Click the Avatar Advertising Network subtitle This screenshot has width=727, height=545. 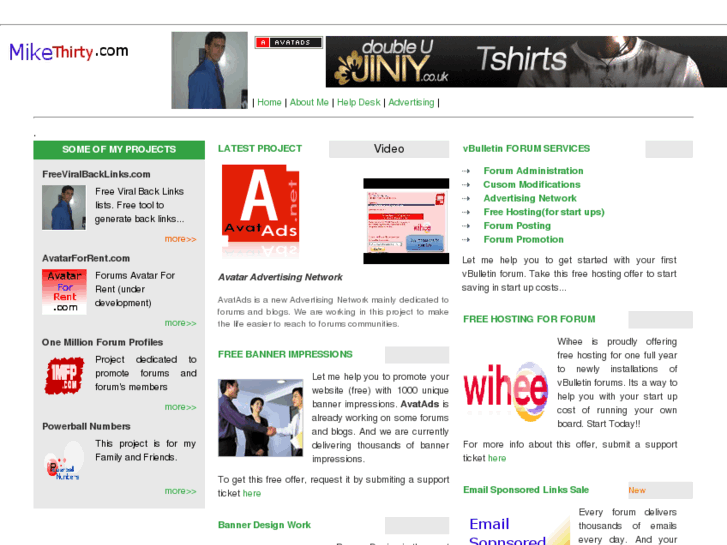(x=280, y=277)
